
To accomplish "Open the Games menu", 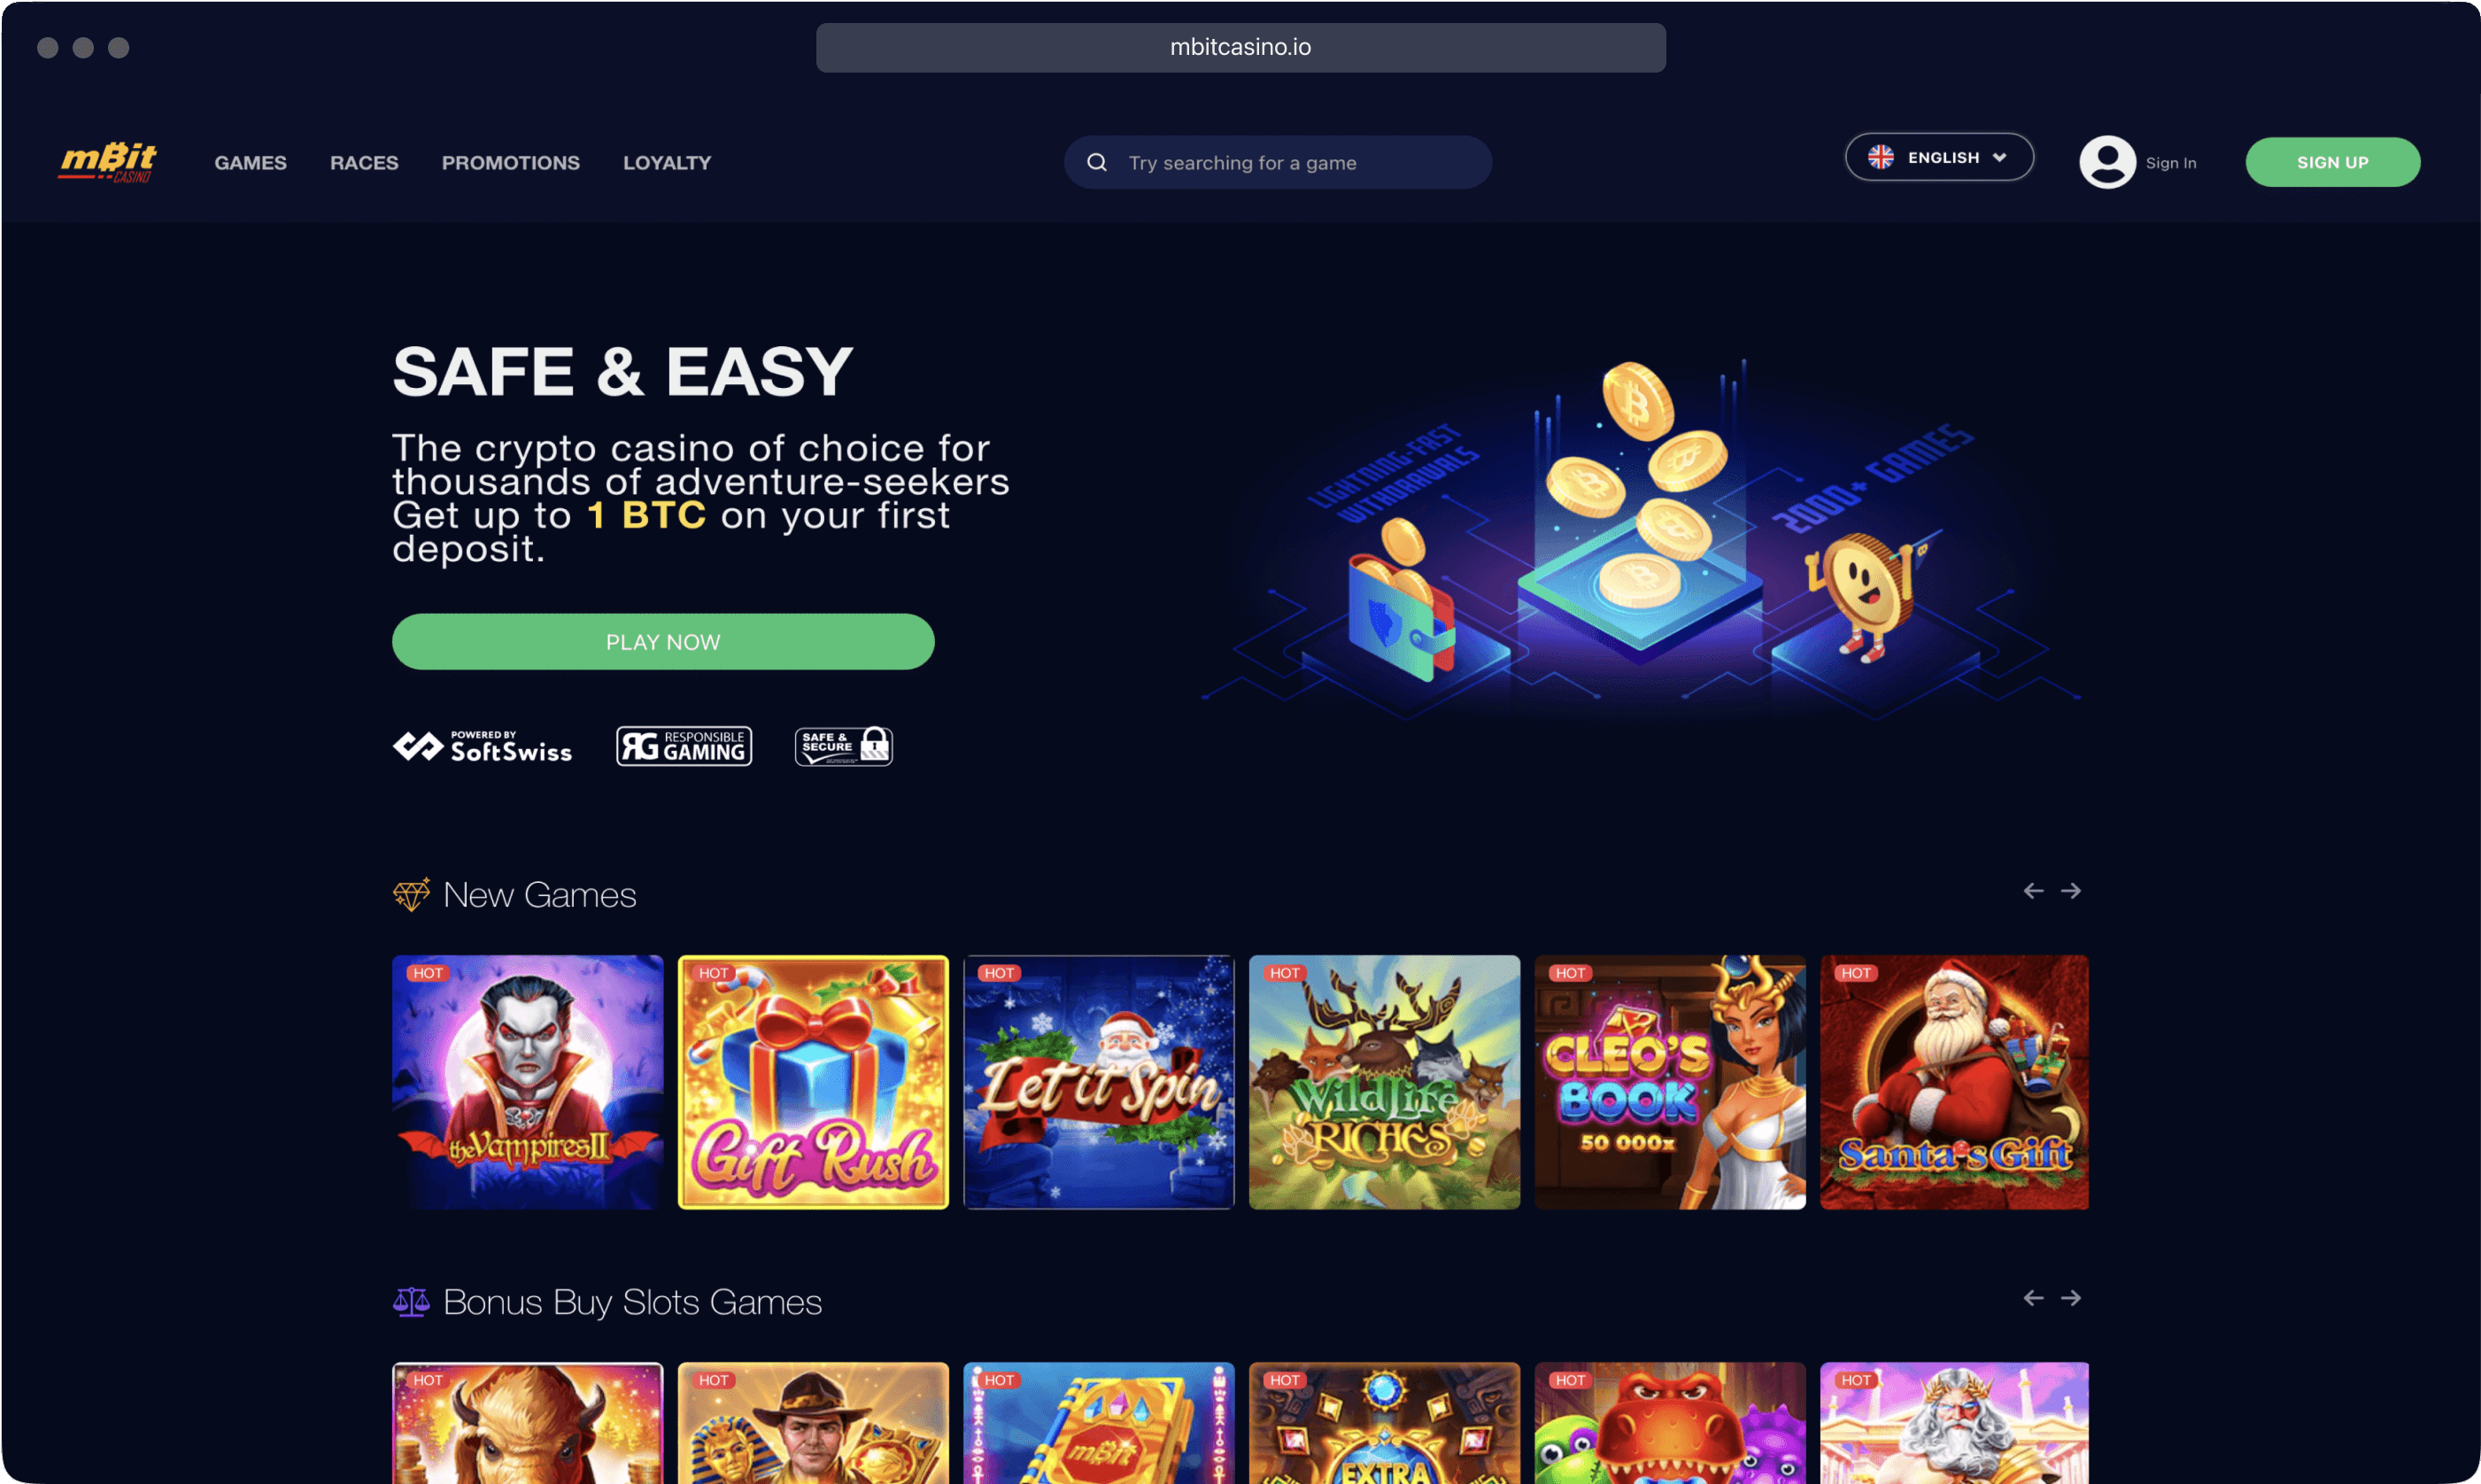I will (250, 162).
